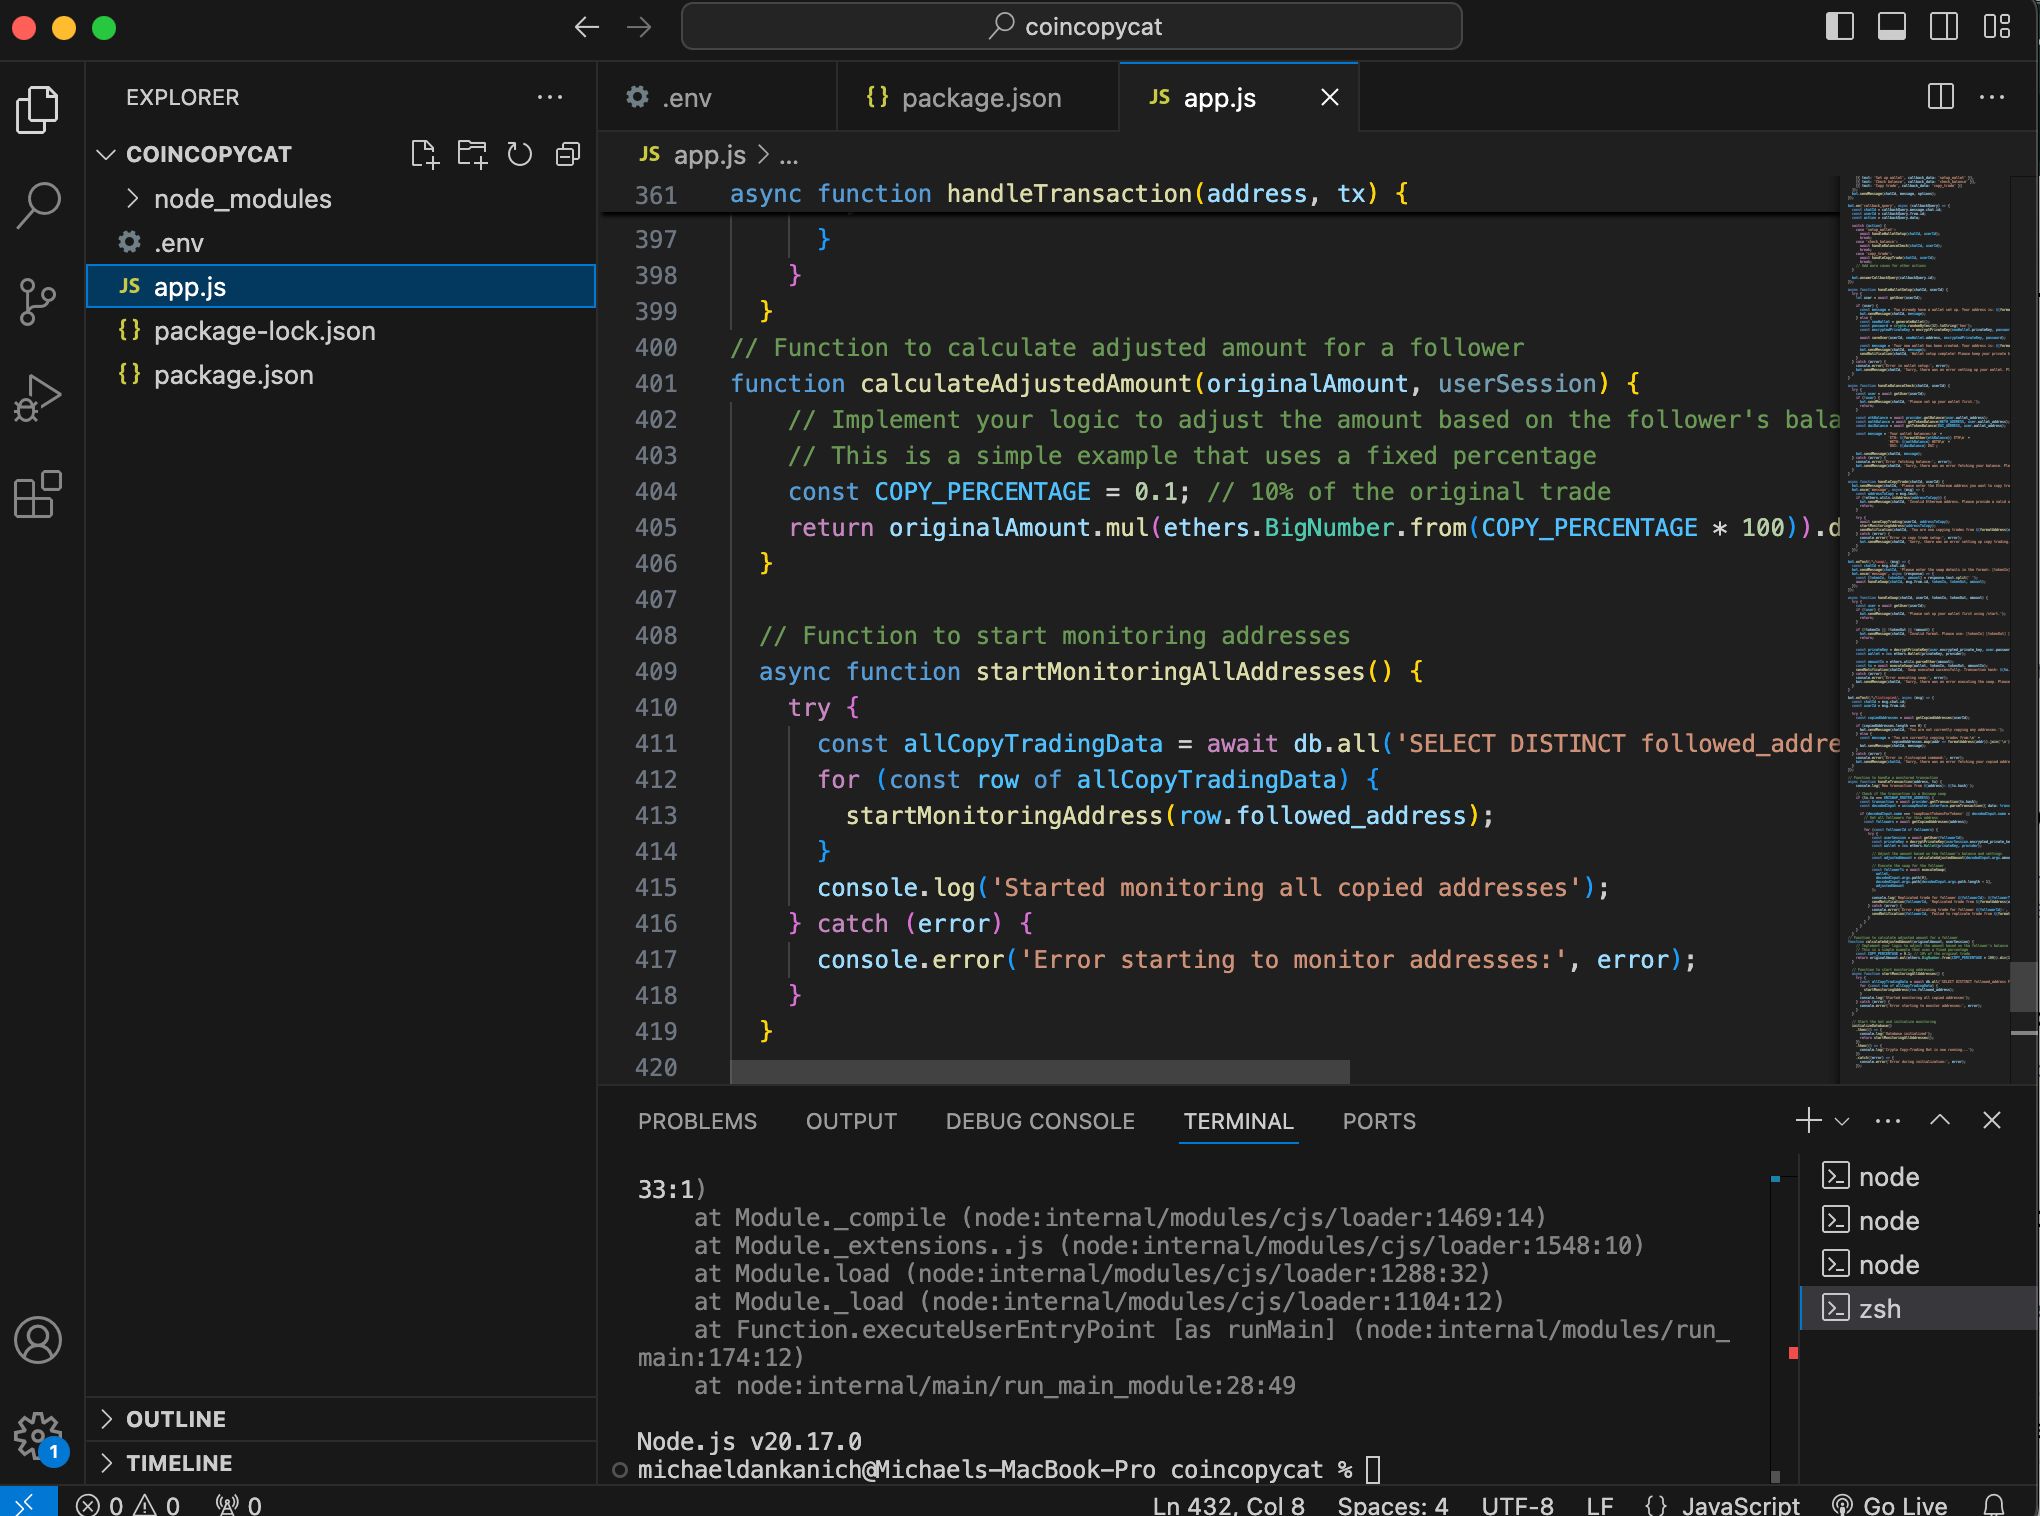
Task: Change LF end of line sequence
Action: 1599,1504
